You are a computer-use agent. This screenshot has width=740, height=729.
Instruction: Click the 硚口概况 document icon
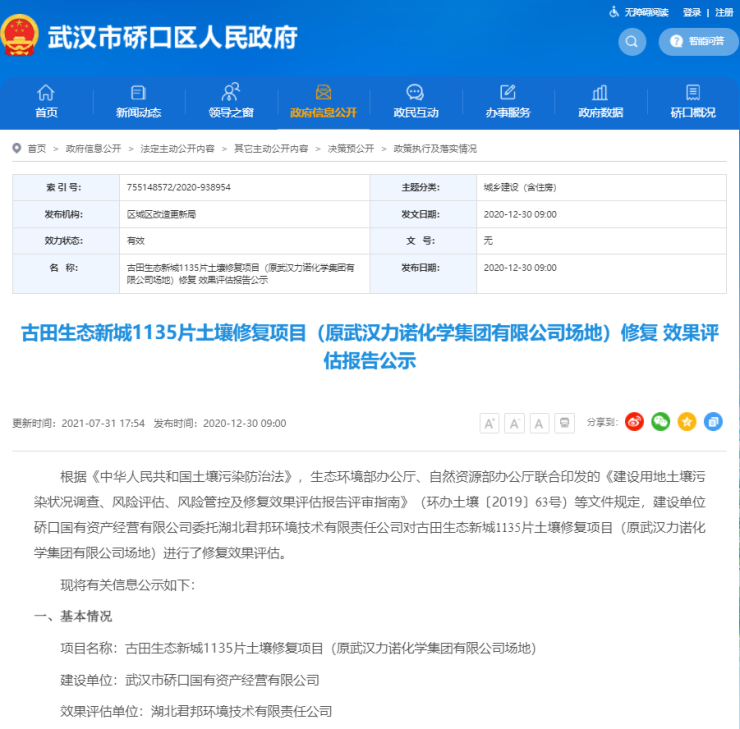[x=693, y=92]
